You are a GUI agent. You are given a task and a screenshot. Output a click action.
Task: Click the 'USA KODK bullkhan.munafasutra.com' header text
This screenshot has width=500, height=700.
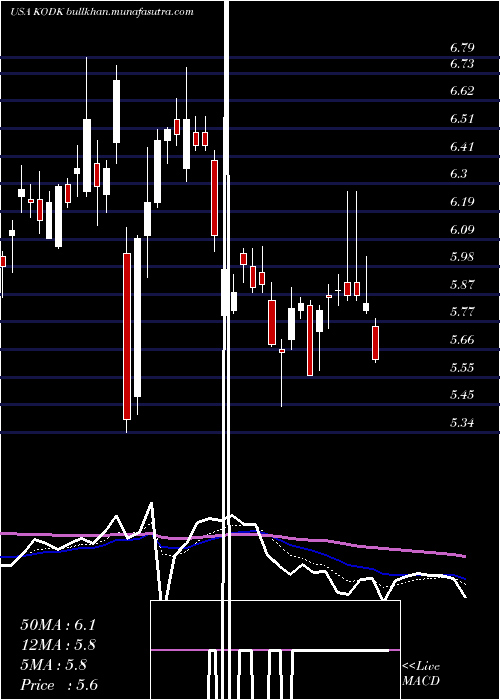[102, 12]
